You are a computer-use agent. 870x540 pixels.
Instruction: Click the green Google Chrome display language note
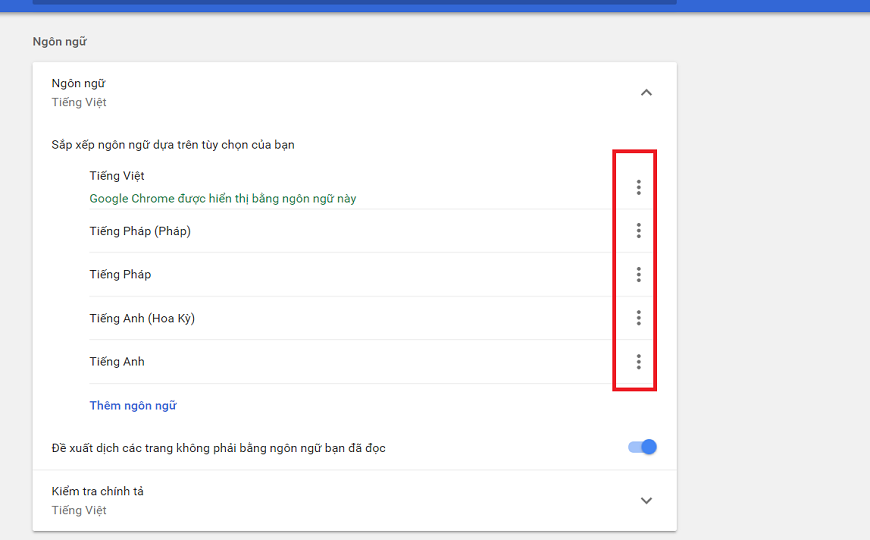(x=222, y=199)
